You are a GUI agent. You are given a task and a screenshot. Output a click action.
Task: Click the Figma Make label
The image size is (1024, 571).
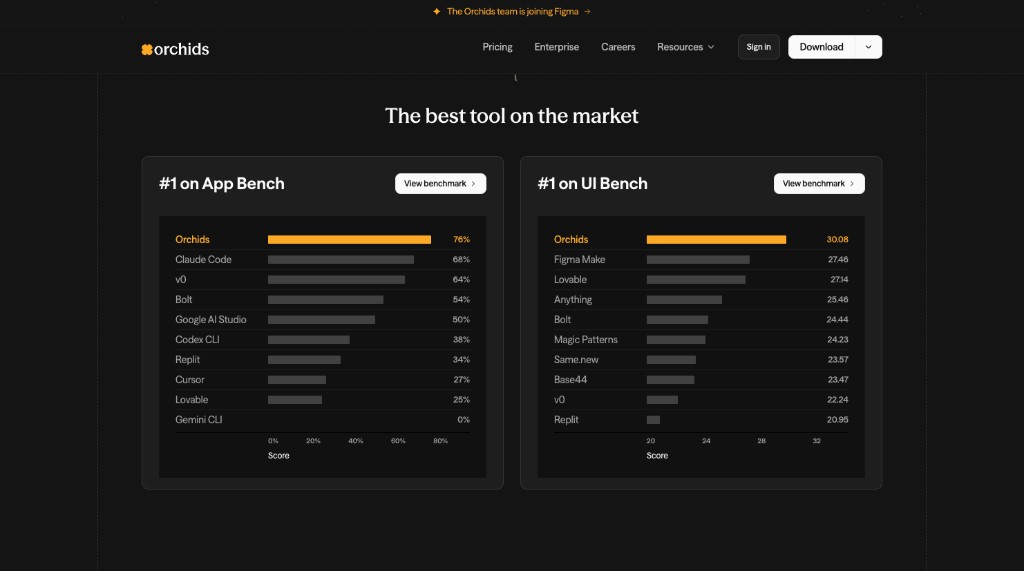[579, 259]
